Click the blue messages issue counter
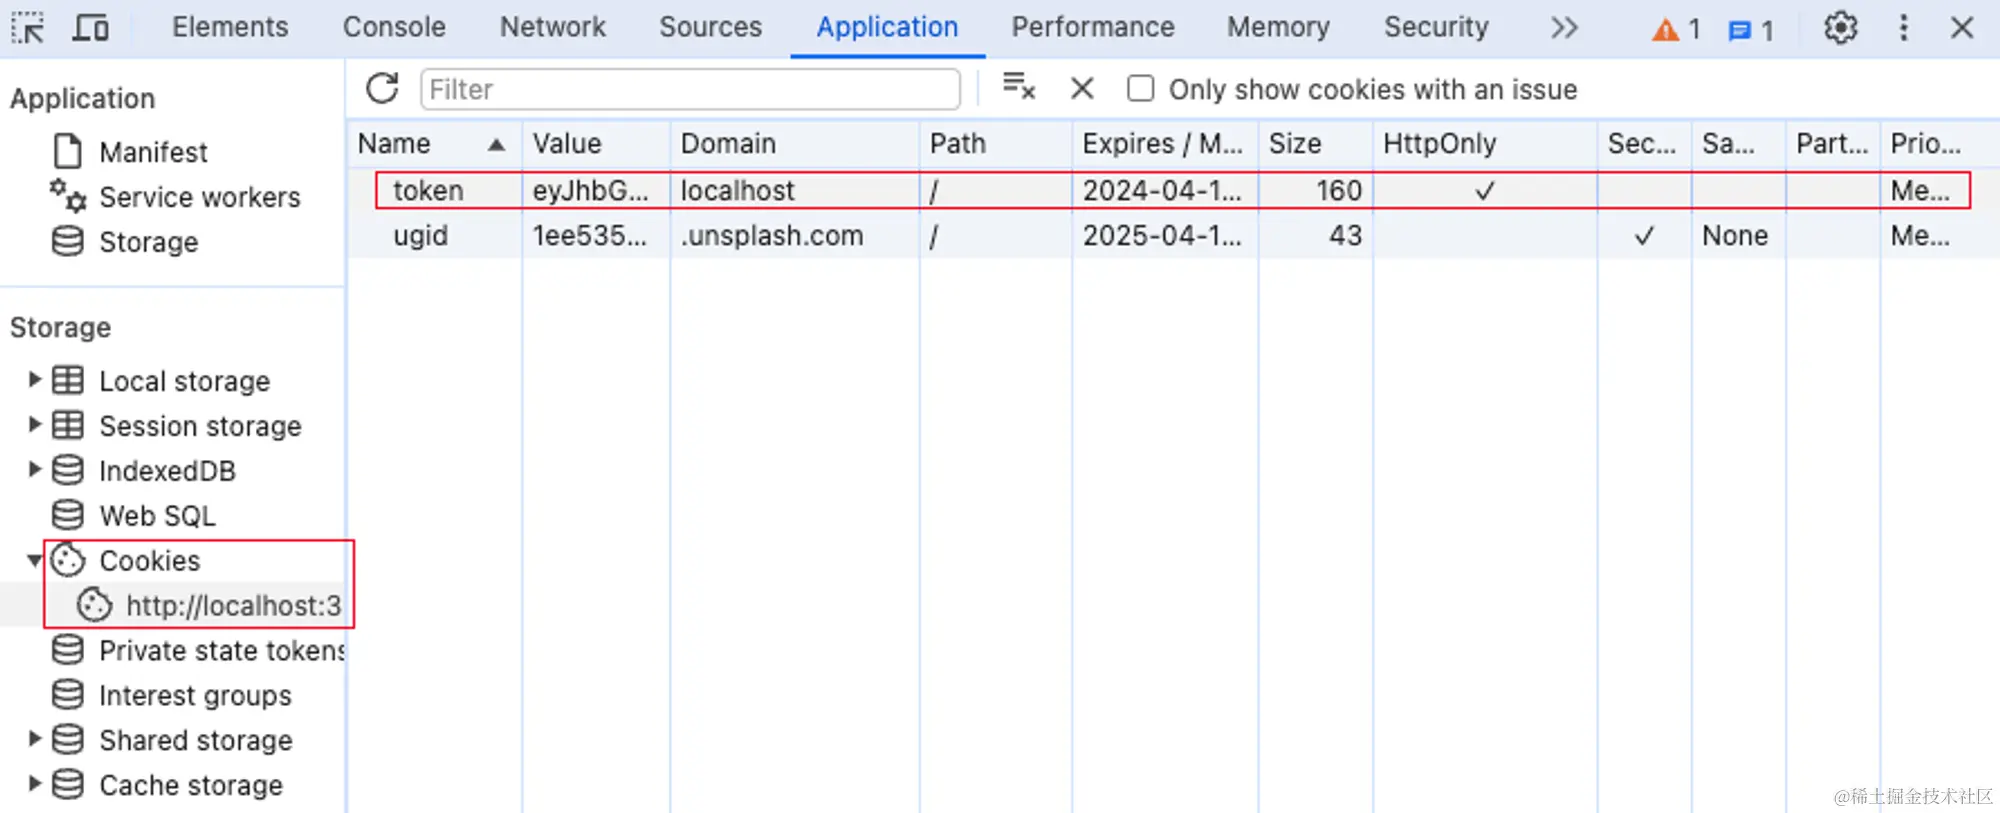 [x=1750, y=30]
